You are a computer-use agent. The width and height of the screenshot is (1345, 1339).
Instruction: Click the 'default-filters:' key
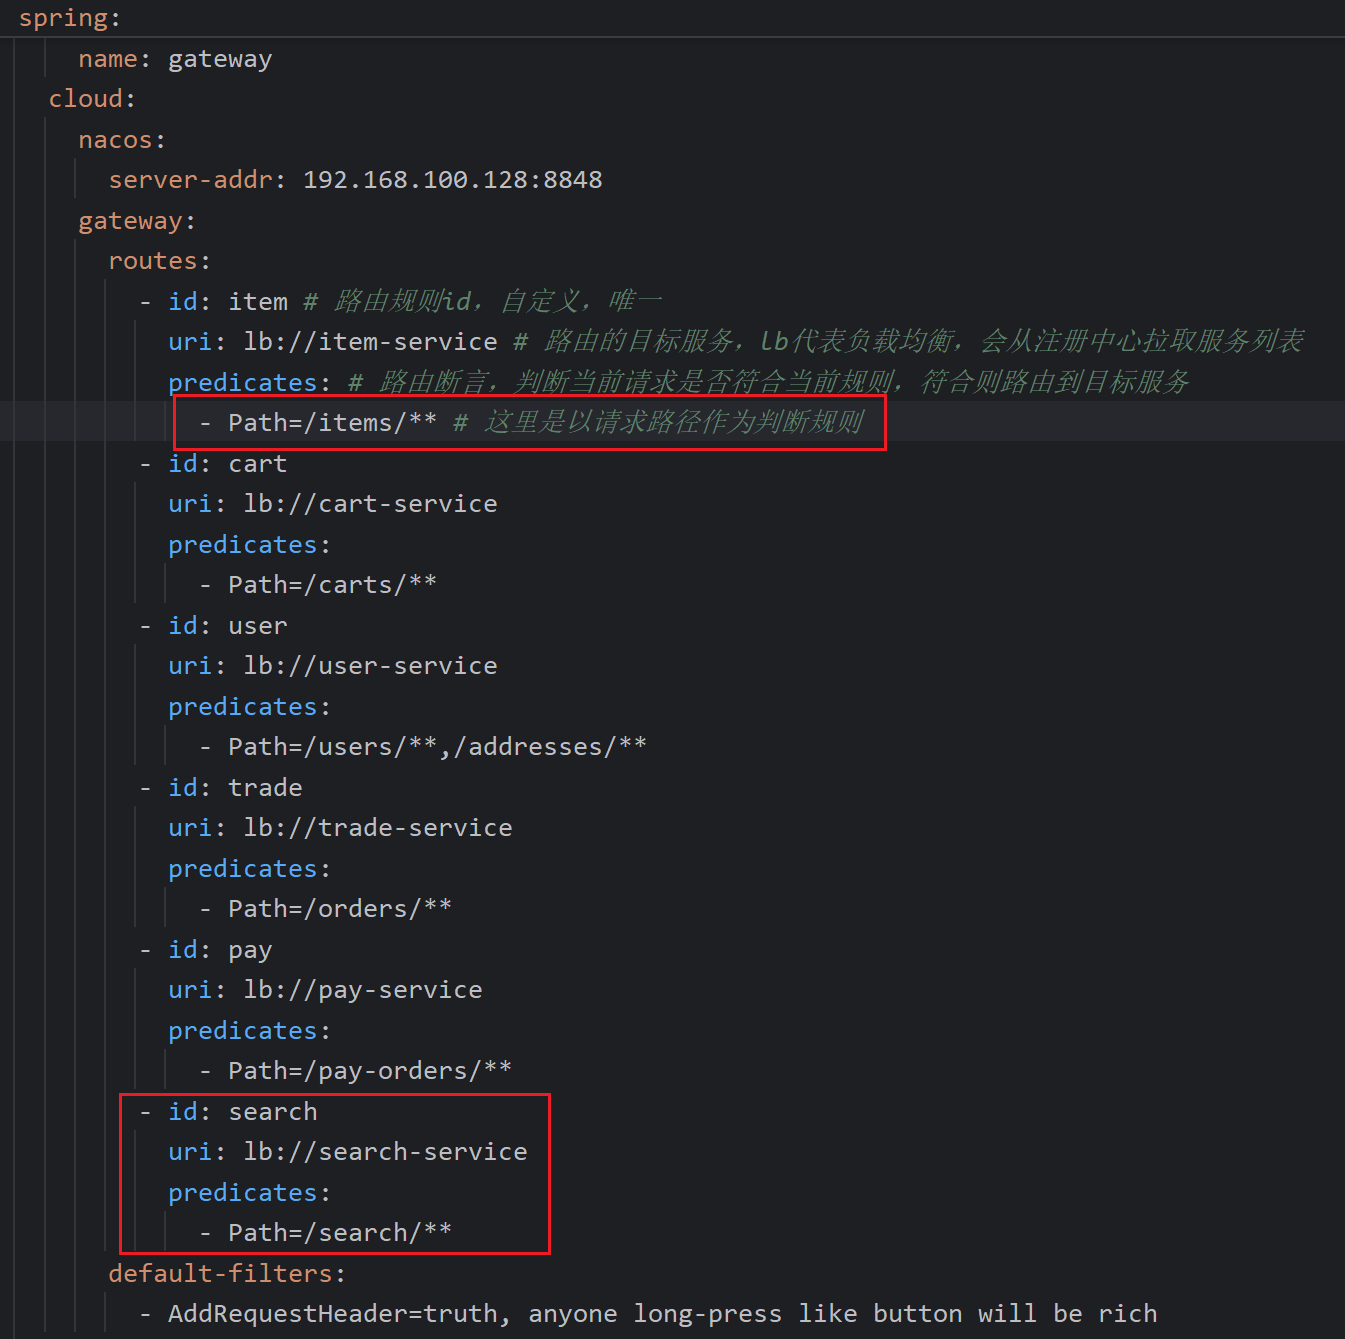227,1274
